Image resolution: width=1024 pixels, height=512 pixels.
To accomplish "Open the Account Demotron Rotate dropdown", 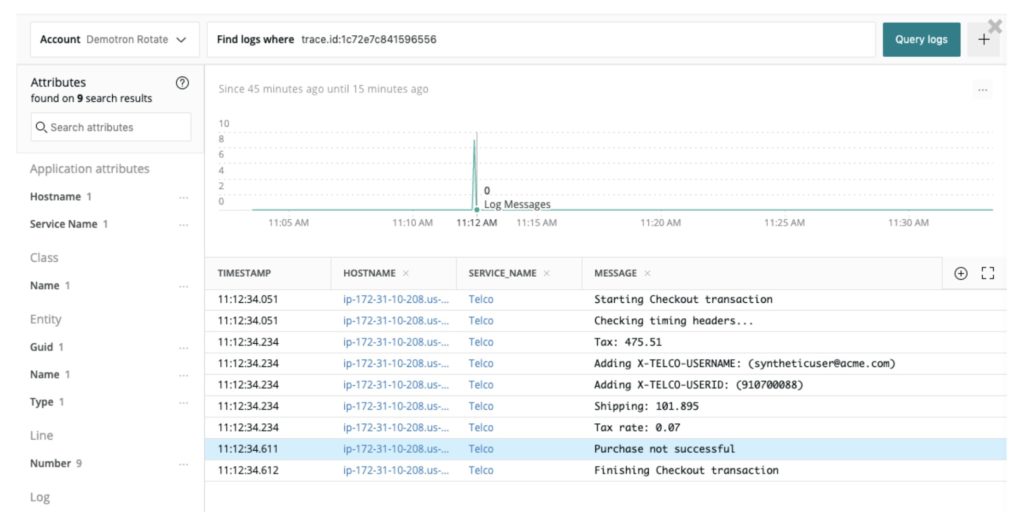I will coord(114,39).
